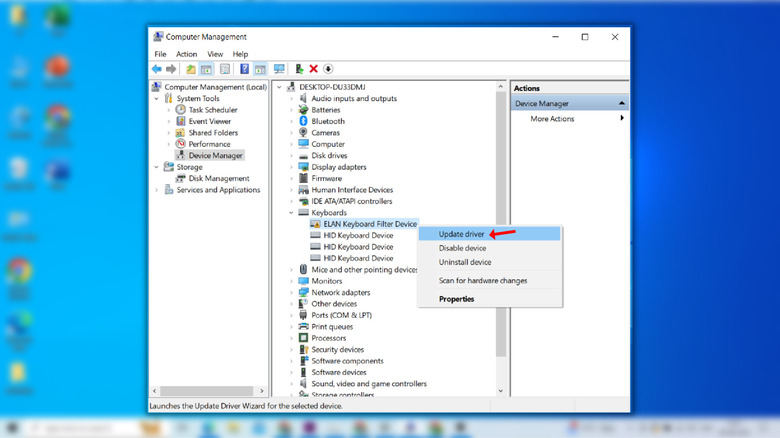Screen dimensions: 780x438
Task: Collapse the System Tools node
Action: (157, 99)
